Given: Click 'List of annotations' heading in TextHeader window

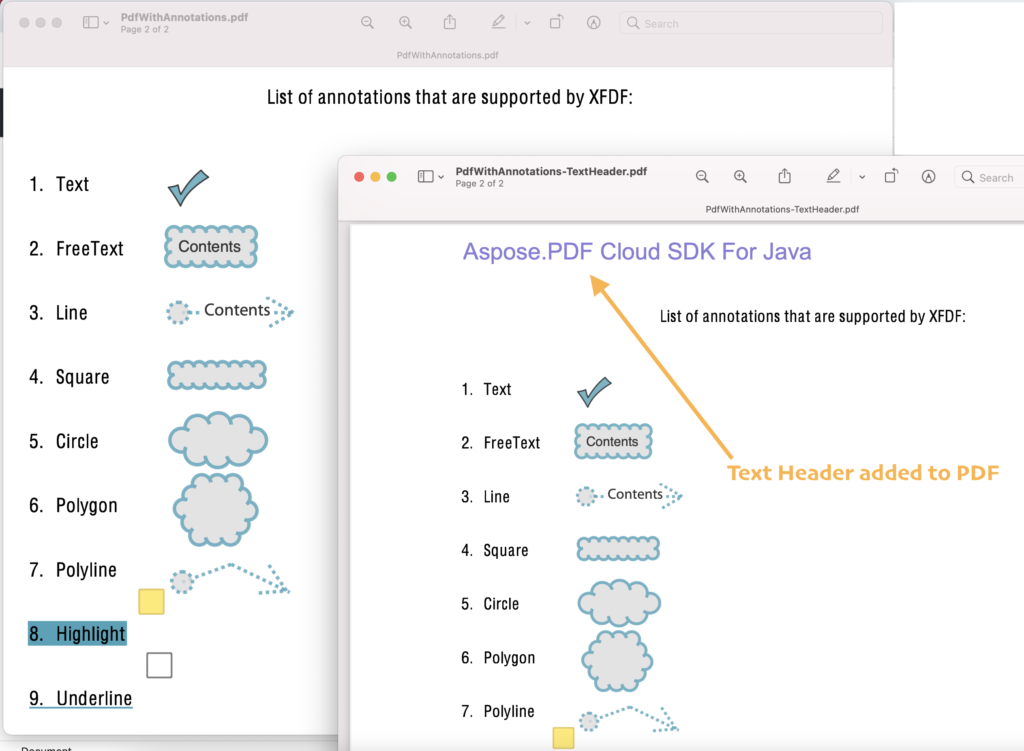Looking at the screenshot, I should click(812, 317).
